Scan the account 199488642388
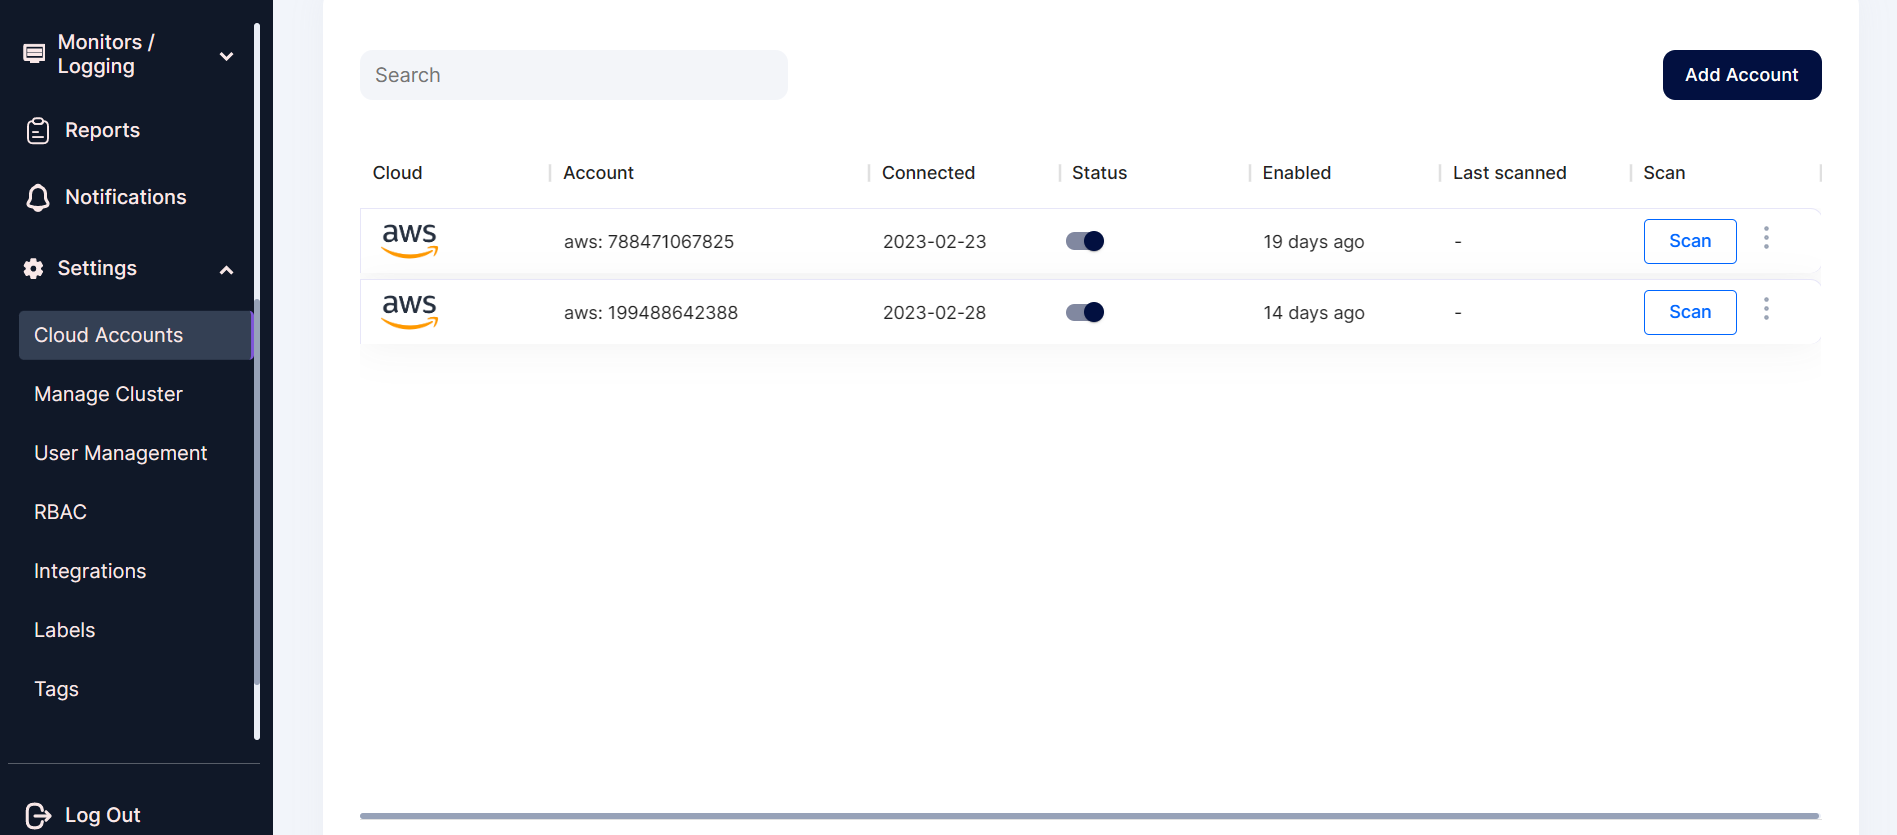This screenshot has height=835, width=1897. coord(1690,312)
